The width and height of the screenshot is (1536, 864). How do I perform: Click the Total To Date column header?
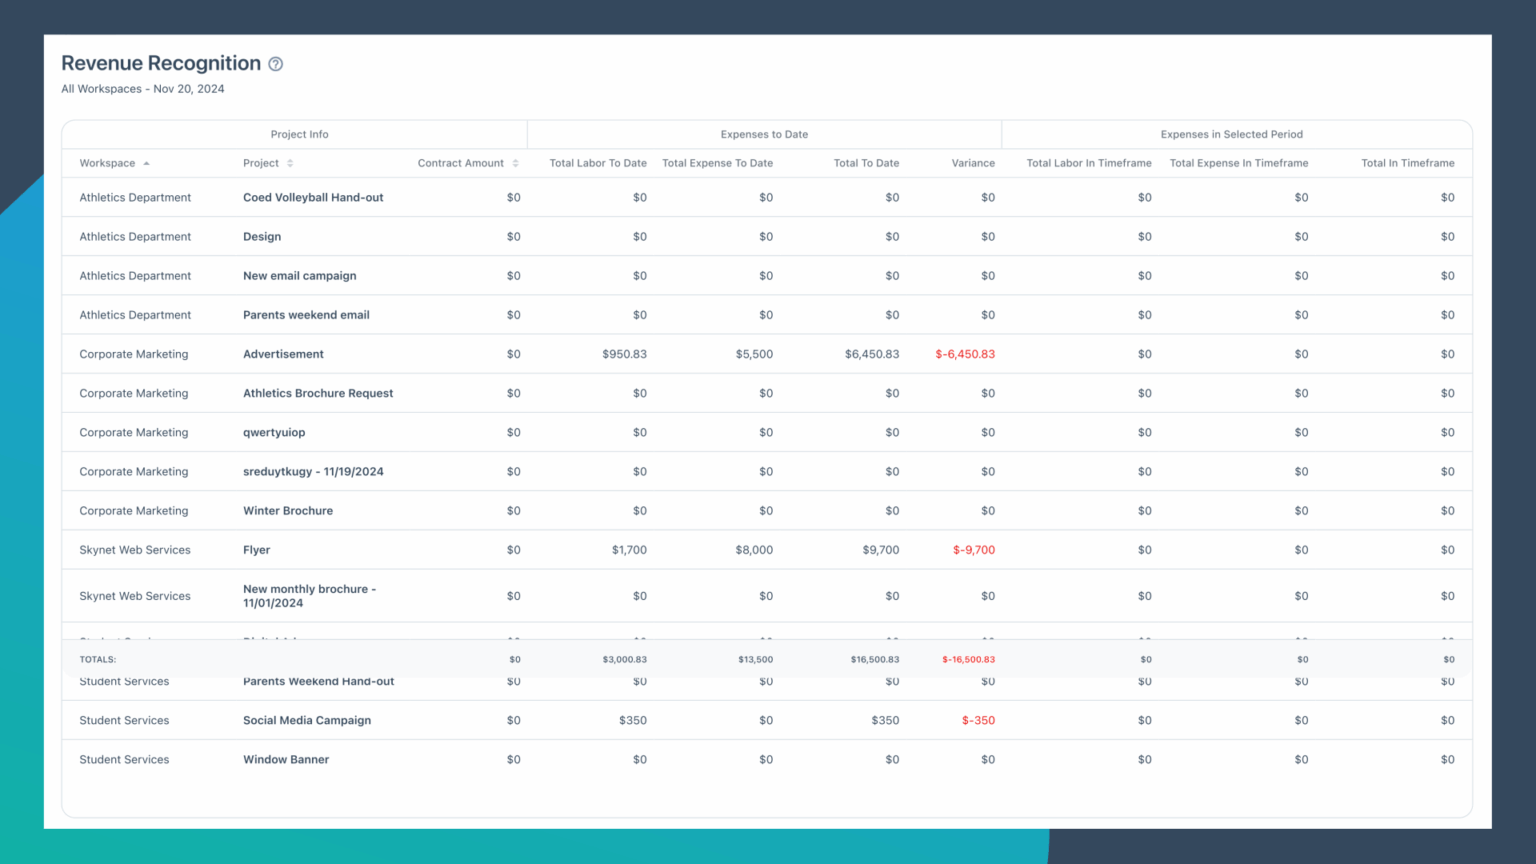point(866,162)
